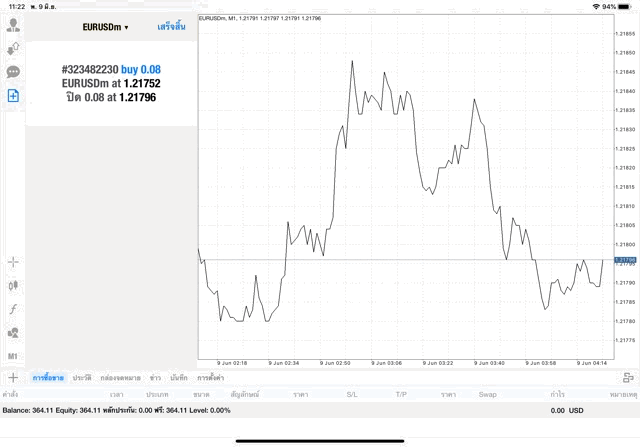
Task: Click the Balance: 364.11 status text
Action: 28,410
